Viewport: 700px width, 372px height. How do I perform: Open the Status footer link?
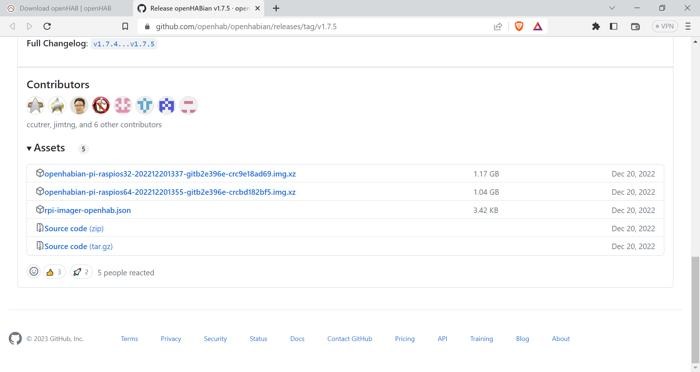point(258,339)
